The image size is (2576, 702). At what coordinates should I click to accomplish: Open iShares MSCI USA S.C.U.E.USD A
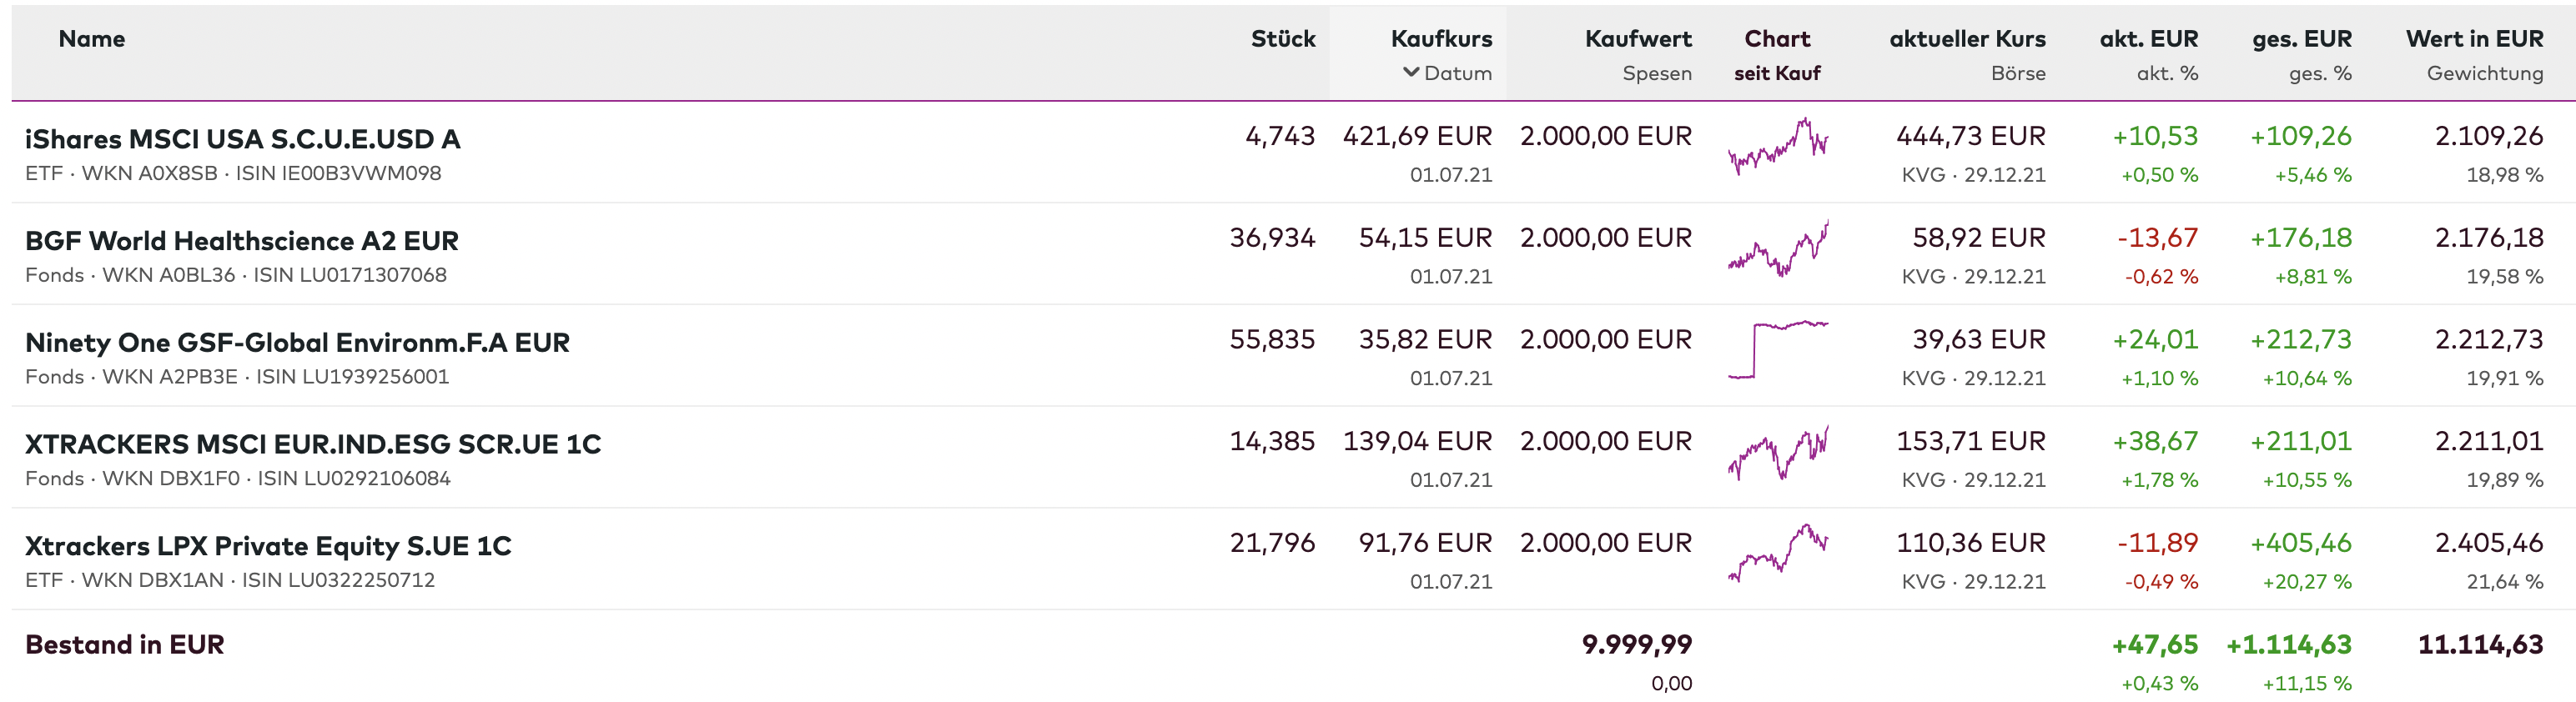[242, 139]
